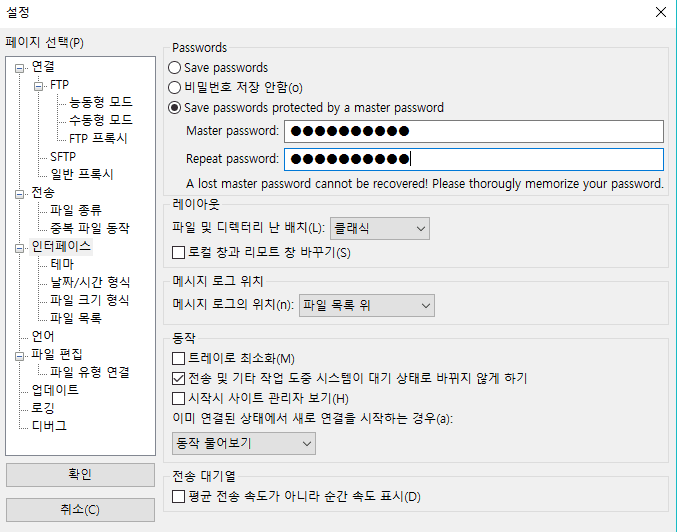The width and height of the screenshot is (677, 532).
Task: Enable 순간 속도 표시 checkbox
Action: click(178, 497)
